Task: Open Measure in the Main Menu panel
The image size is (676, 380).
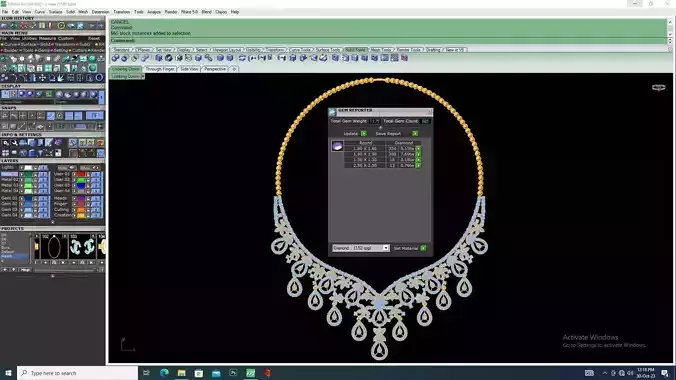Action: click(x=47, y=39)
